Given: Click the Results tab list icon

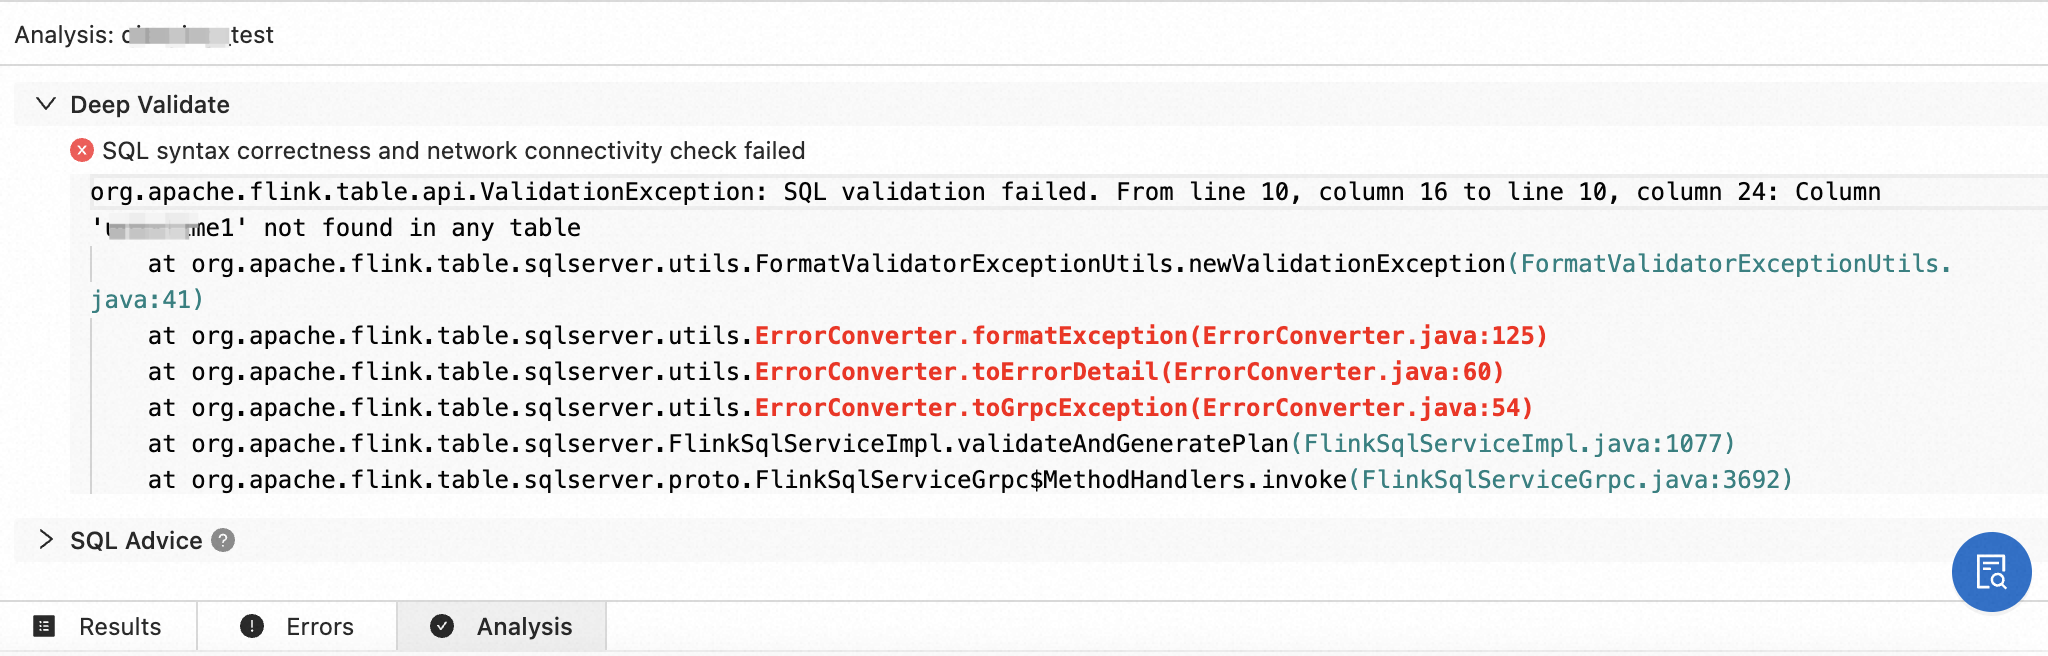Looking at the screenshot, I should click(44, 626).
